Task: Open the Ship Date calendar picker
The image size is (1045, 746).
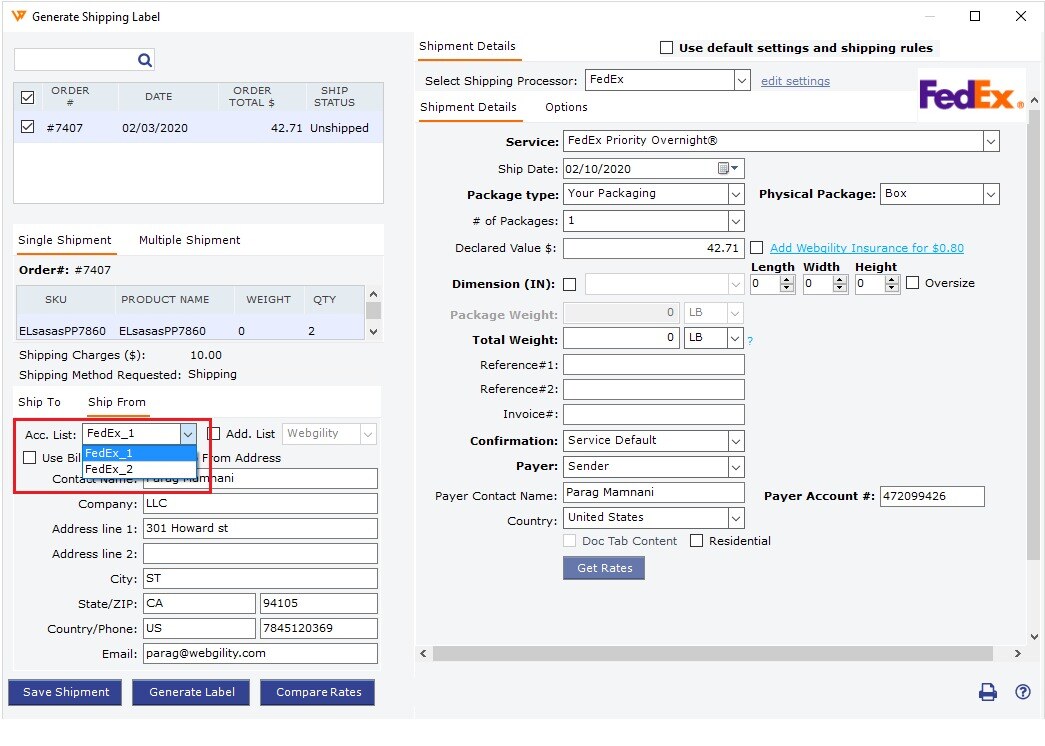Action: click(x=728, y=169)
